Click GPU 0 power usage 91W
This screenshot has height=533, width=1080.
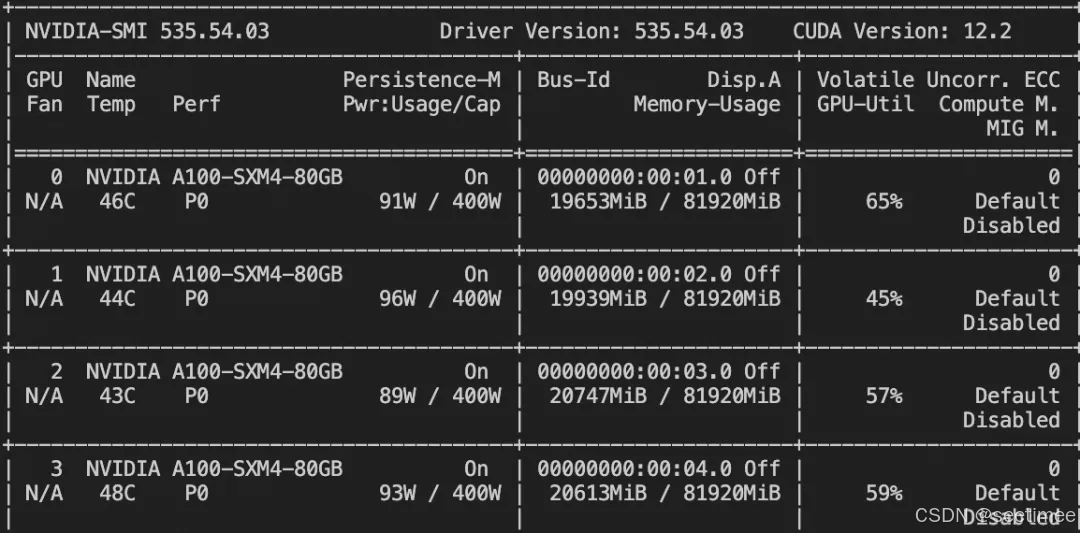click(x=398, y=201)
